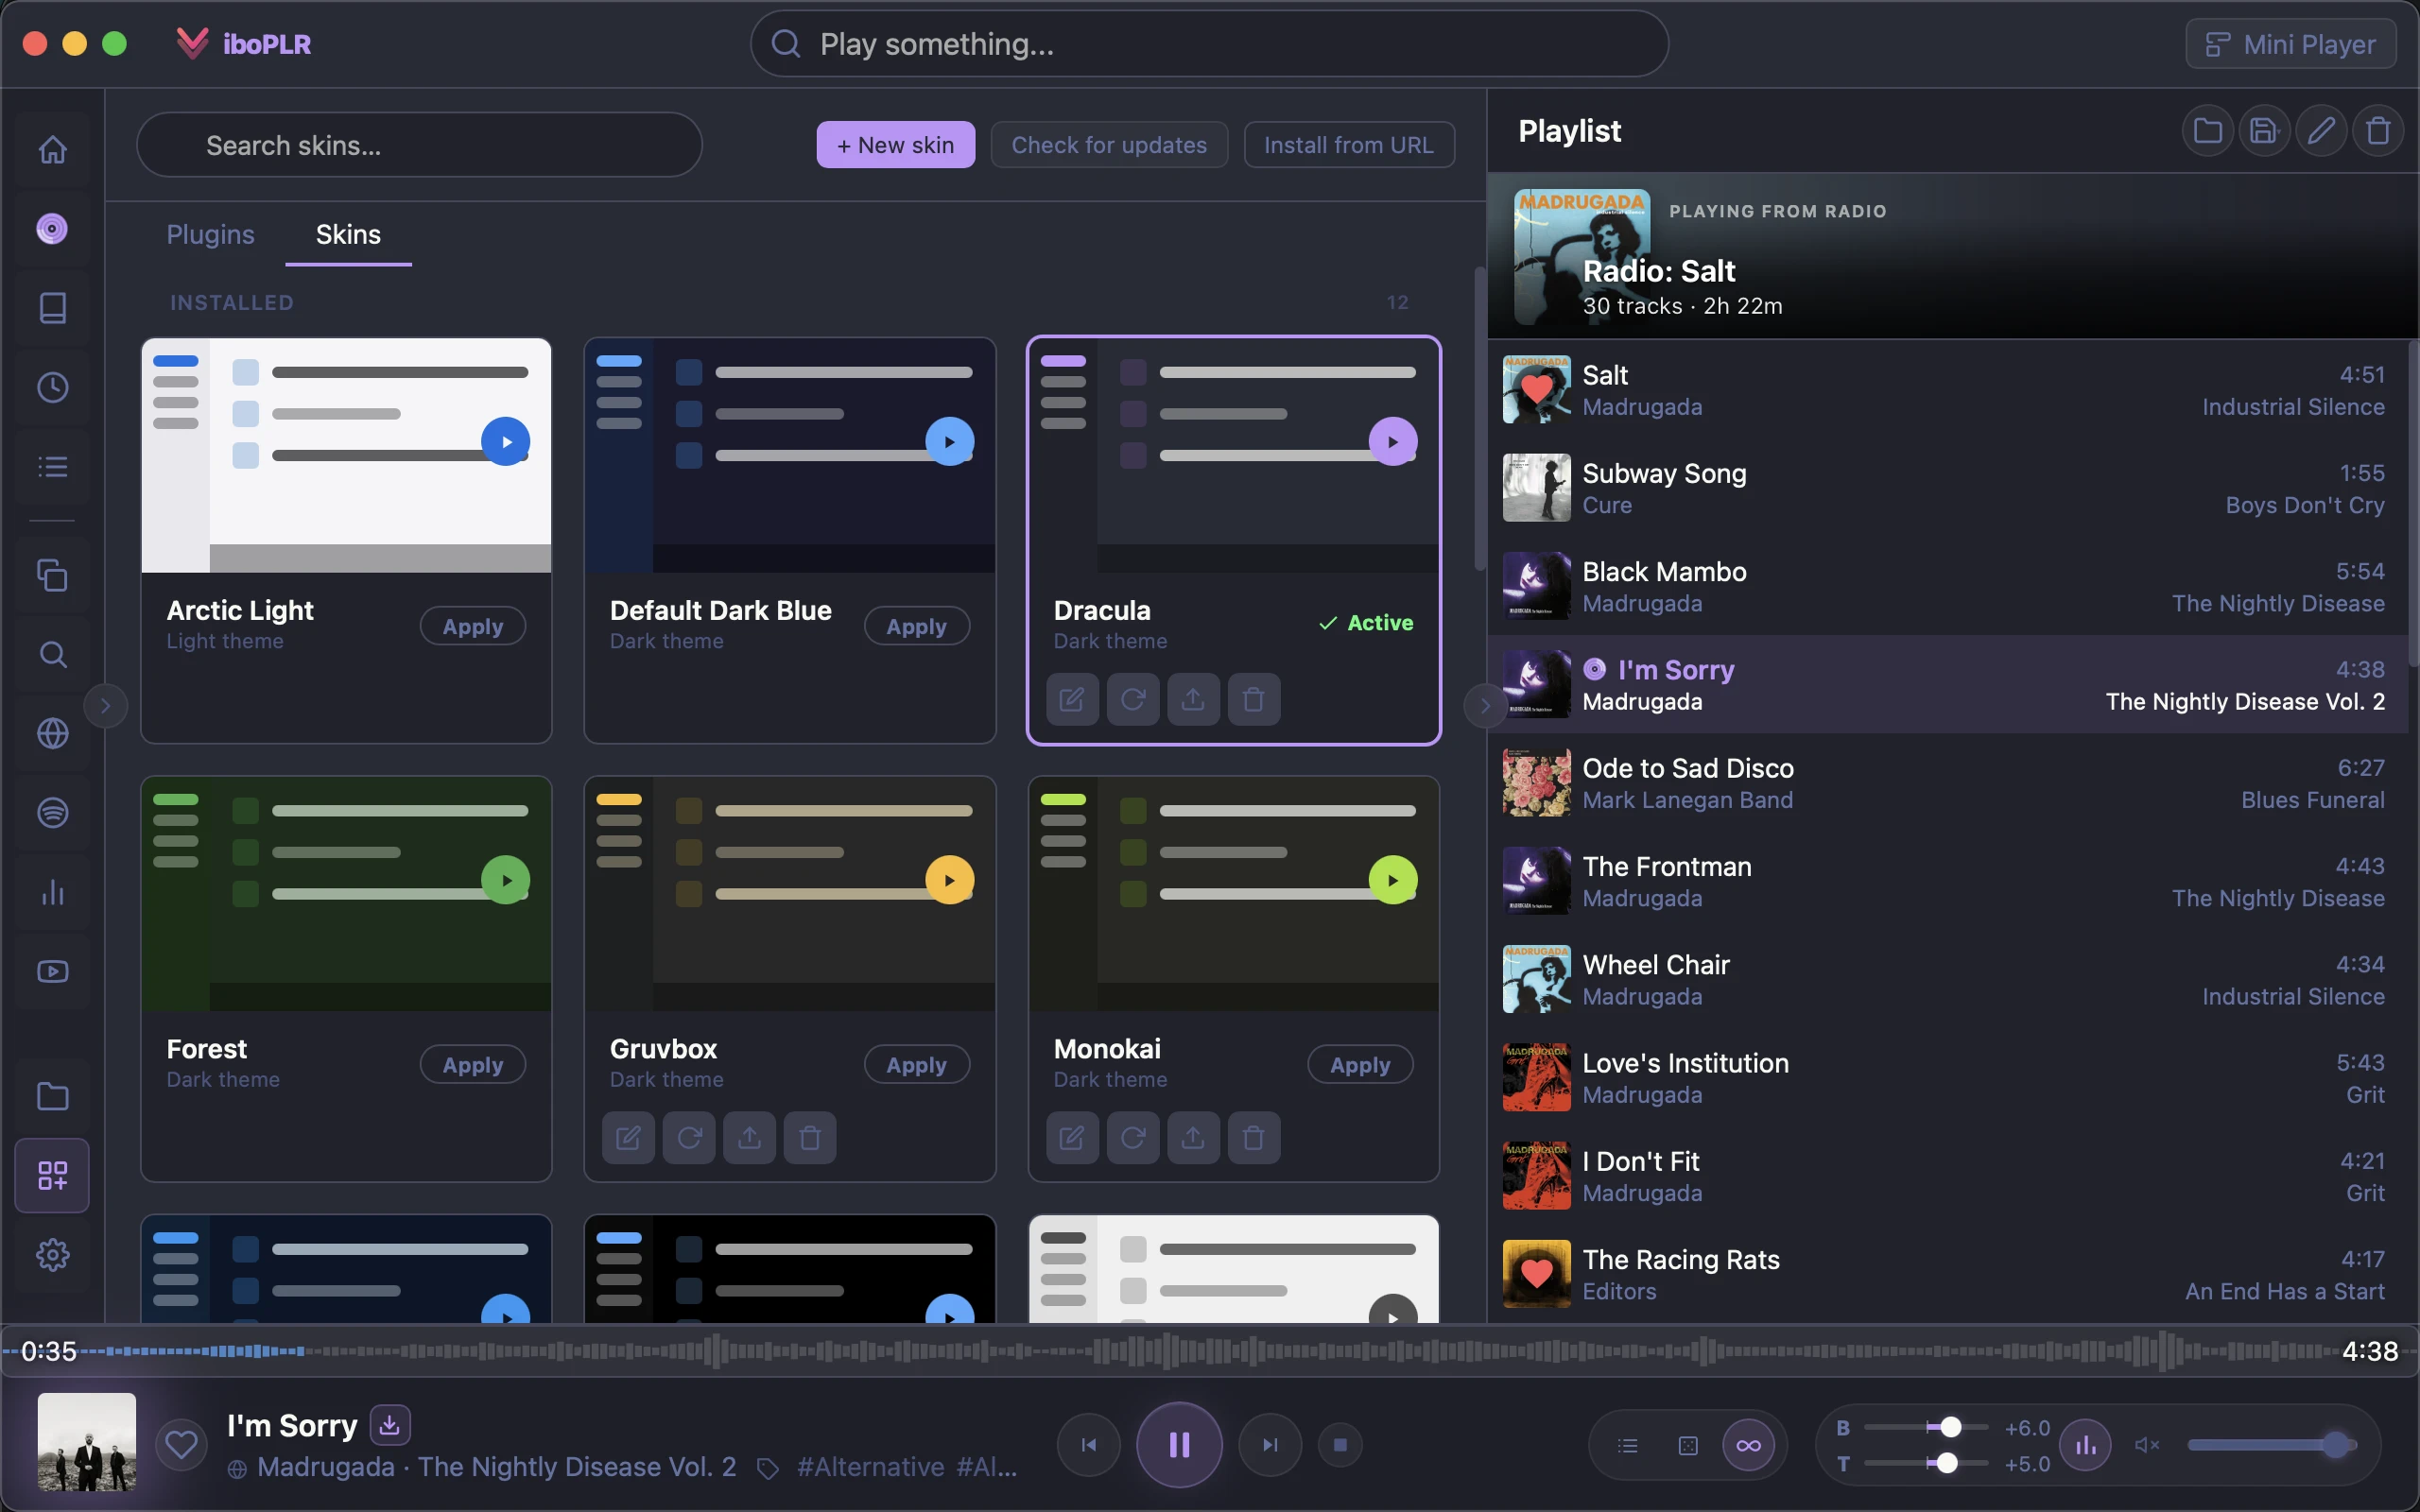Select Ode to Sad Disco in playlist
This screenshot has height=1512, width=2420.
click(x=1948, y=783)
